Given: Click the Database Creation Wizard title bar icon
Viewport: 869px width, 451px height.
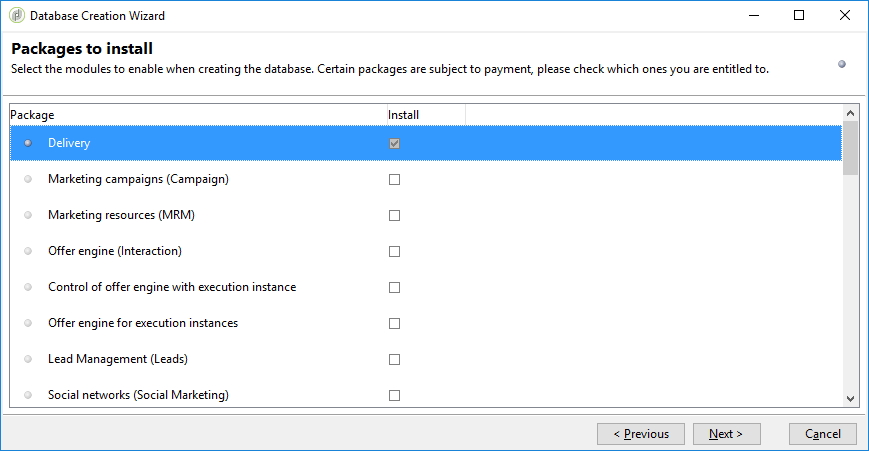Looking at the screenshot, I should [16, 16].
